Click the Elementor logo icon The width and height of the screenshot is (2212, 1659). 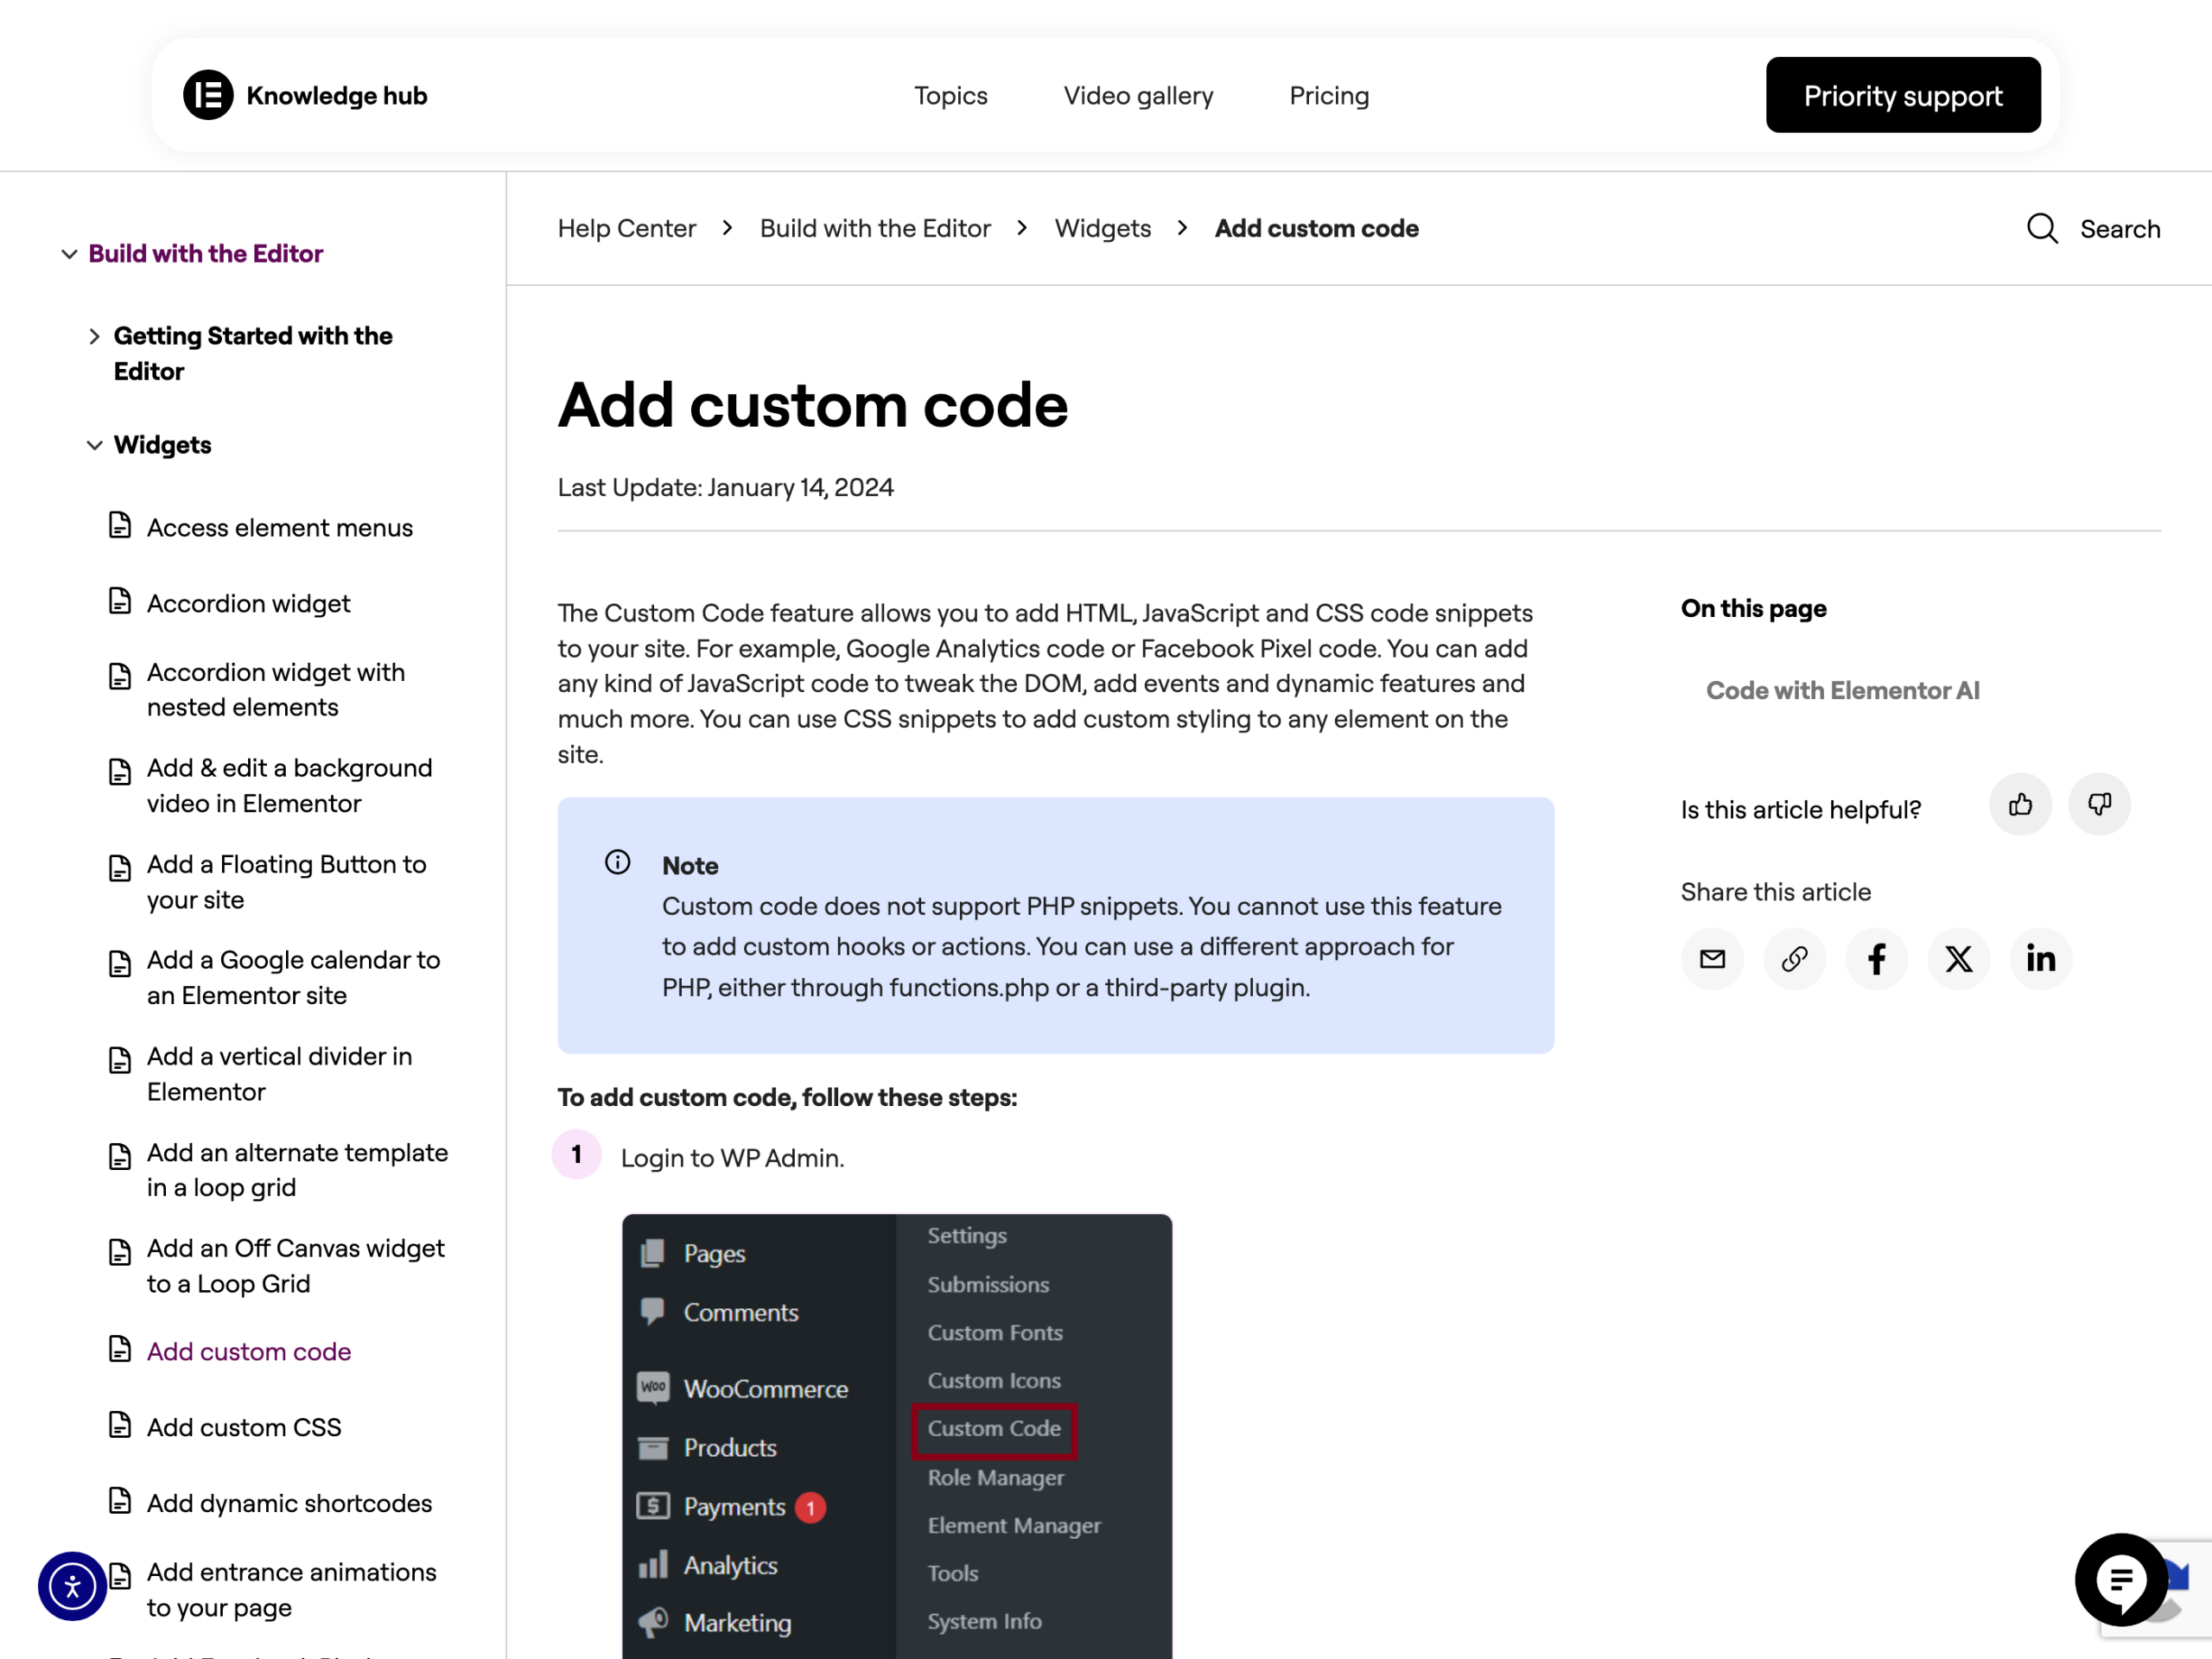(x=208, y=95)
